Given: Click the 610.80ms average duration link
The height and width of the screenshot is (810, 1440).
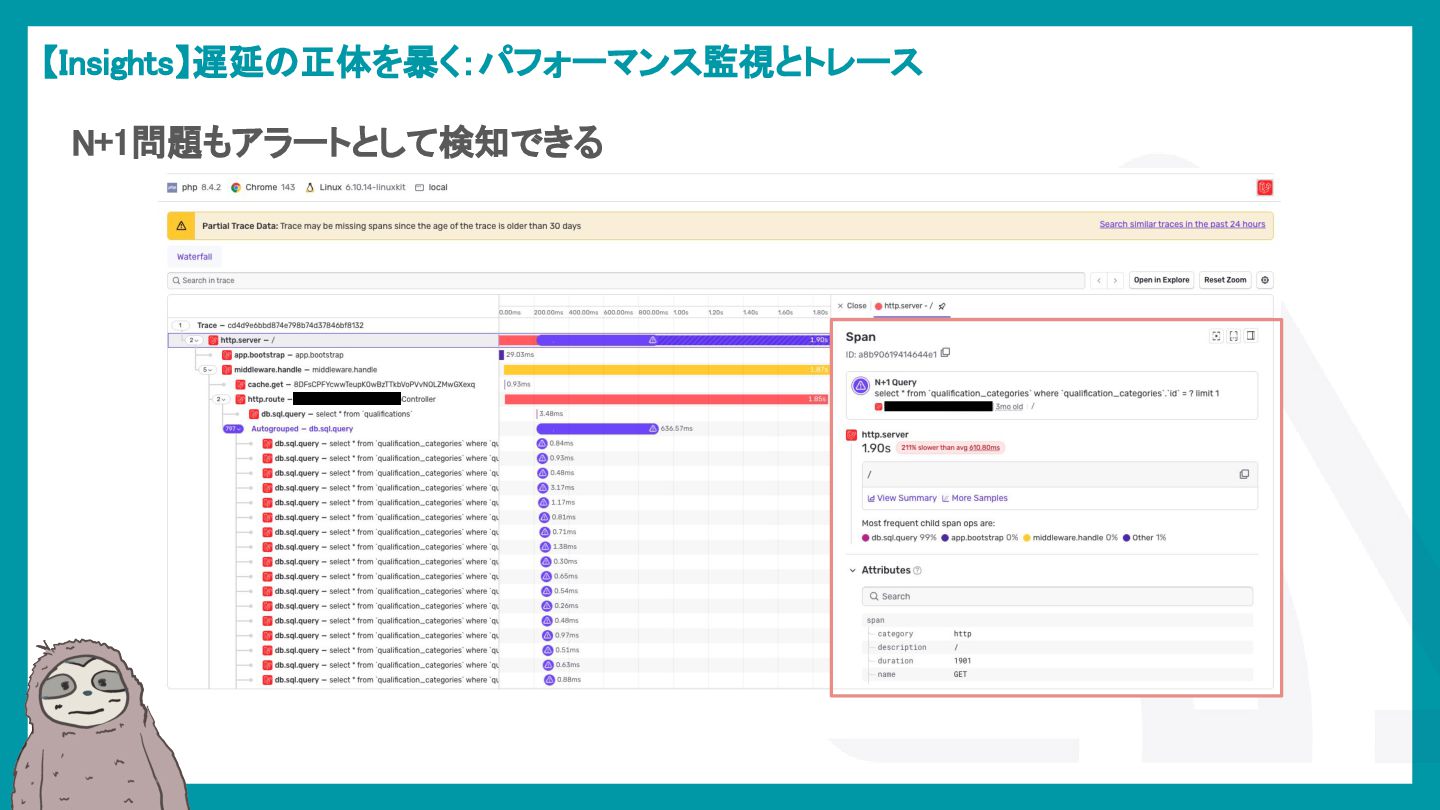Looking at the screenshot, I should click(x=985, y=448).
